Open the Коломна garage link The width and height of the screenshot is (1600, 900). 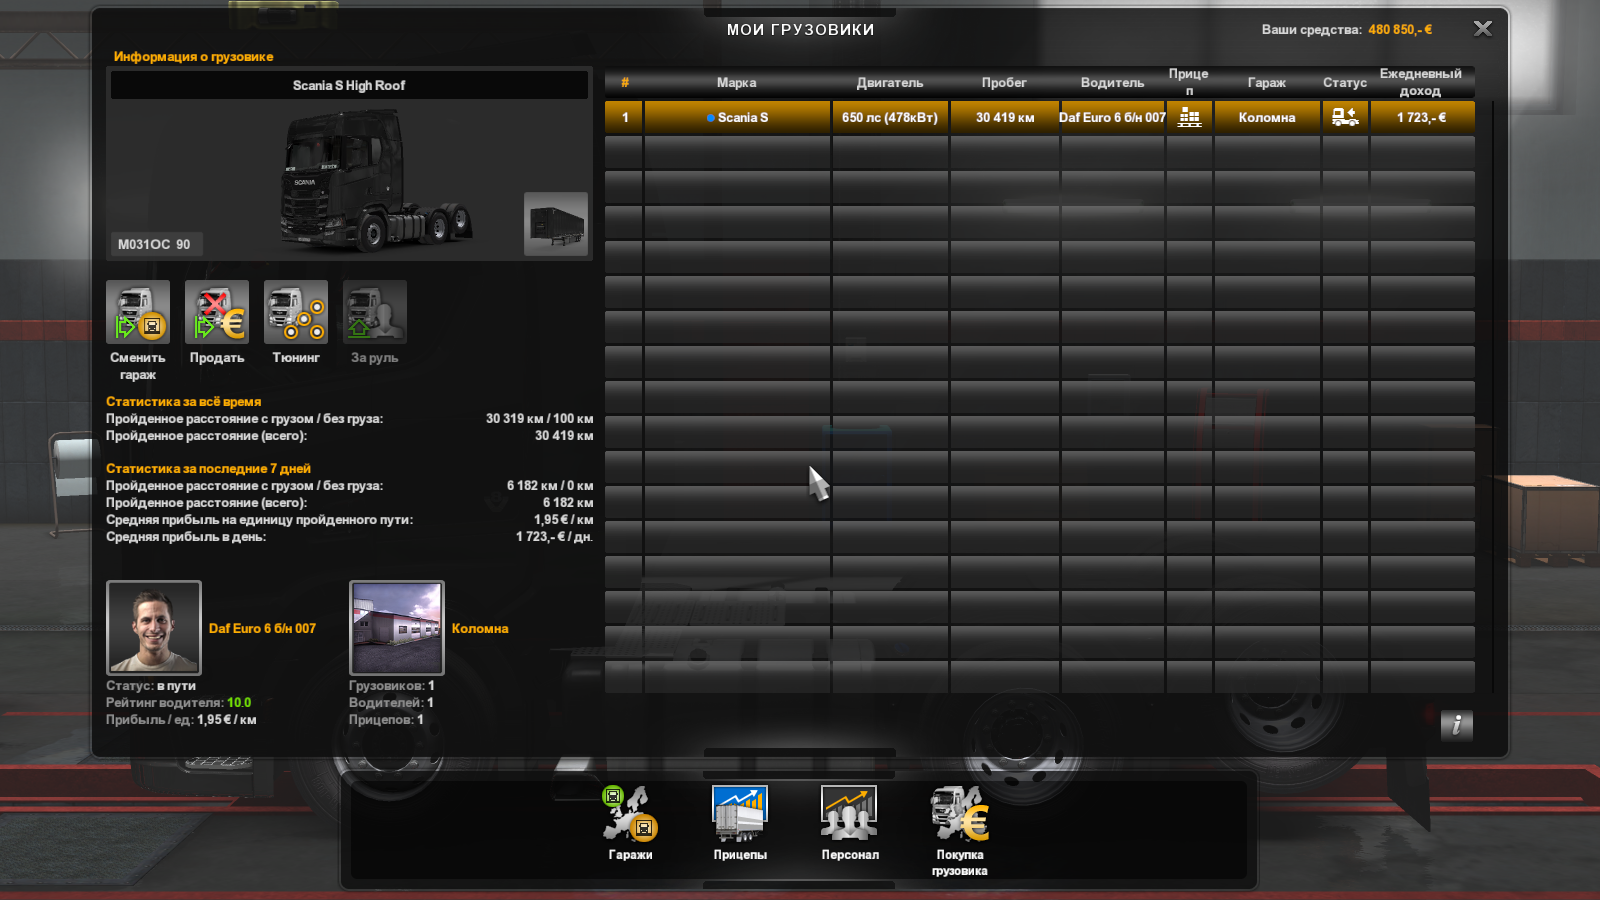coord(480,629)
